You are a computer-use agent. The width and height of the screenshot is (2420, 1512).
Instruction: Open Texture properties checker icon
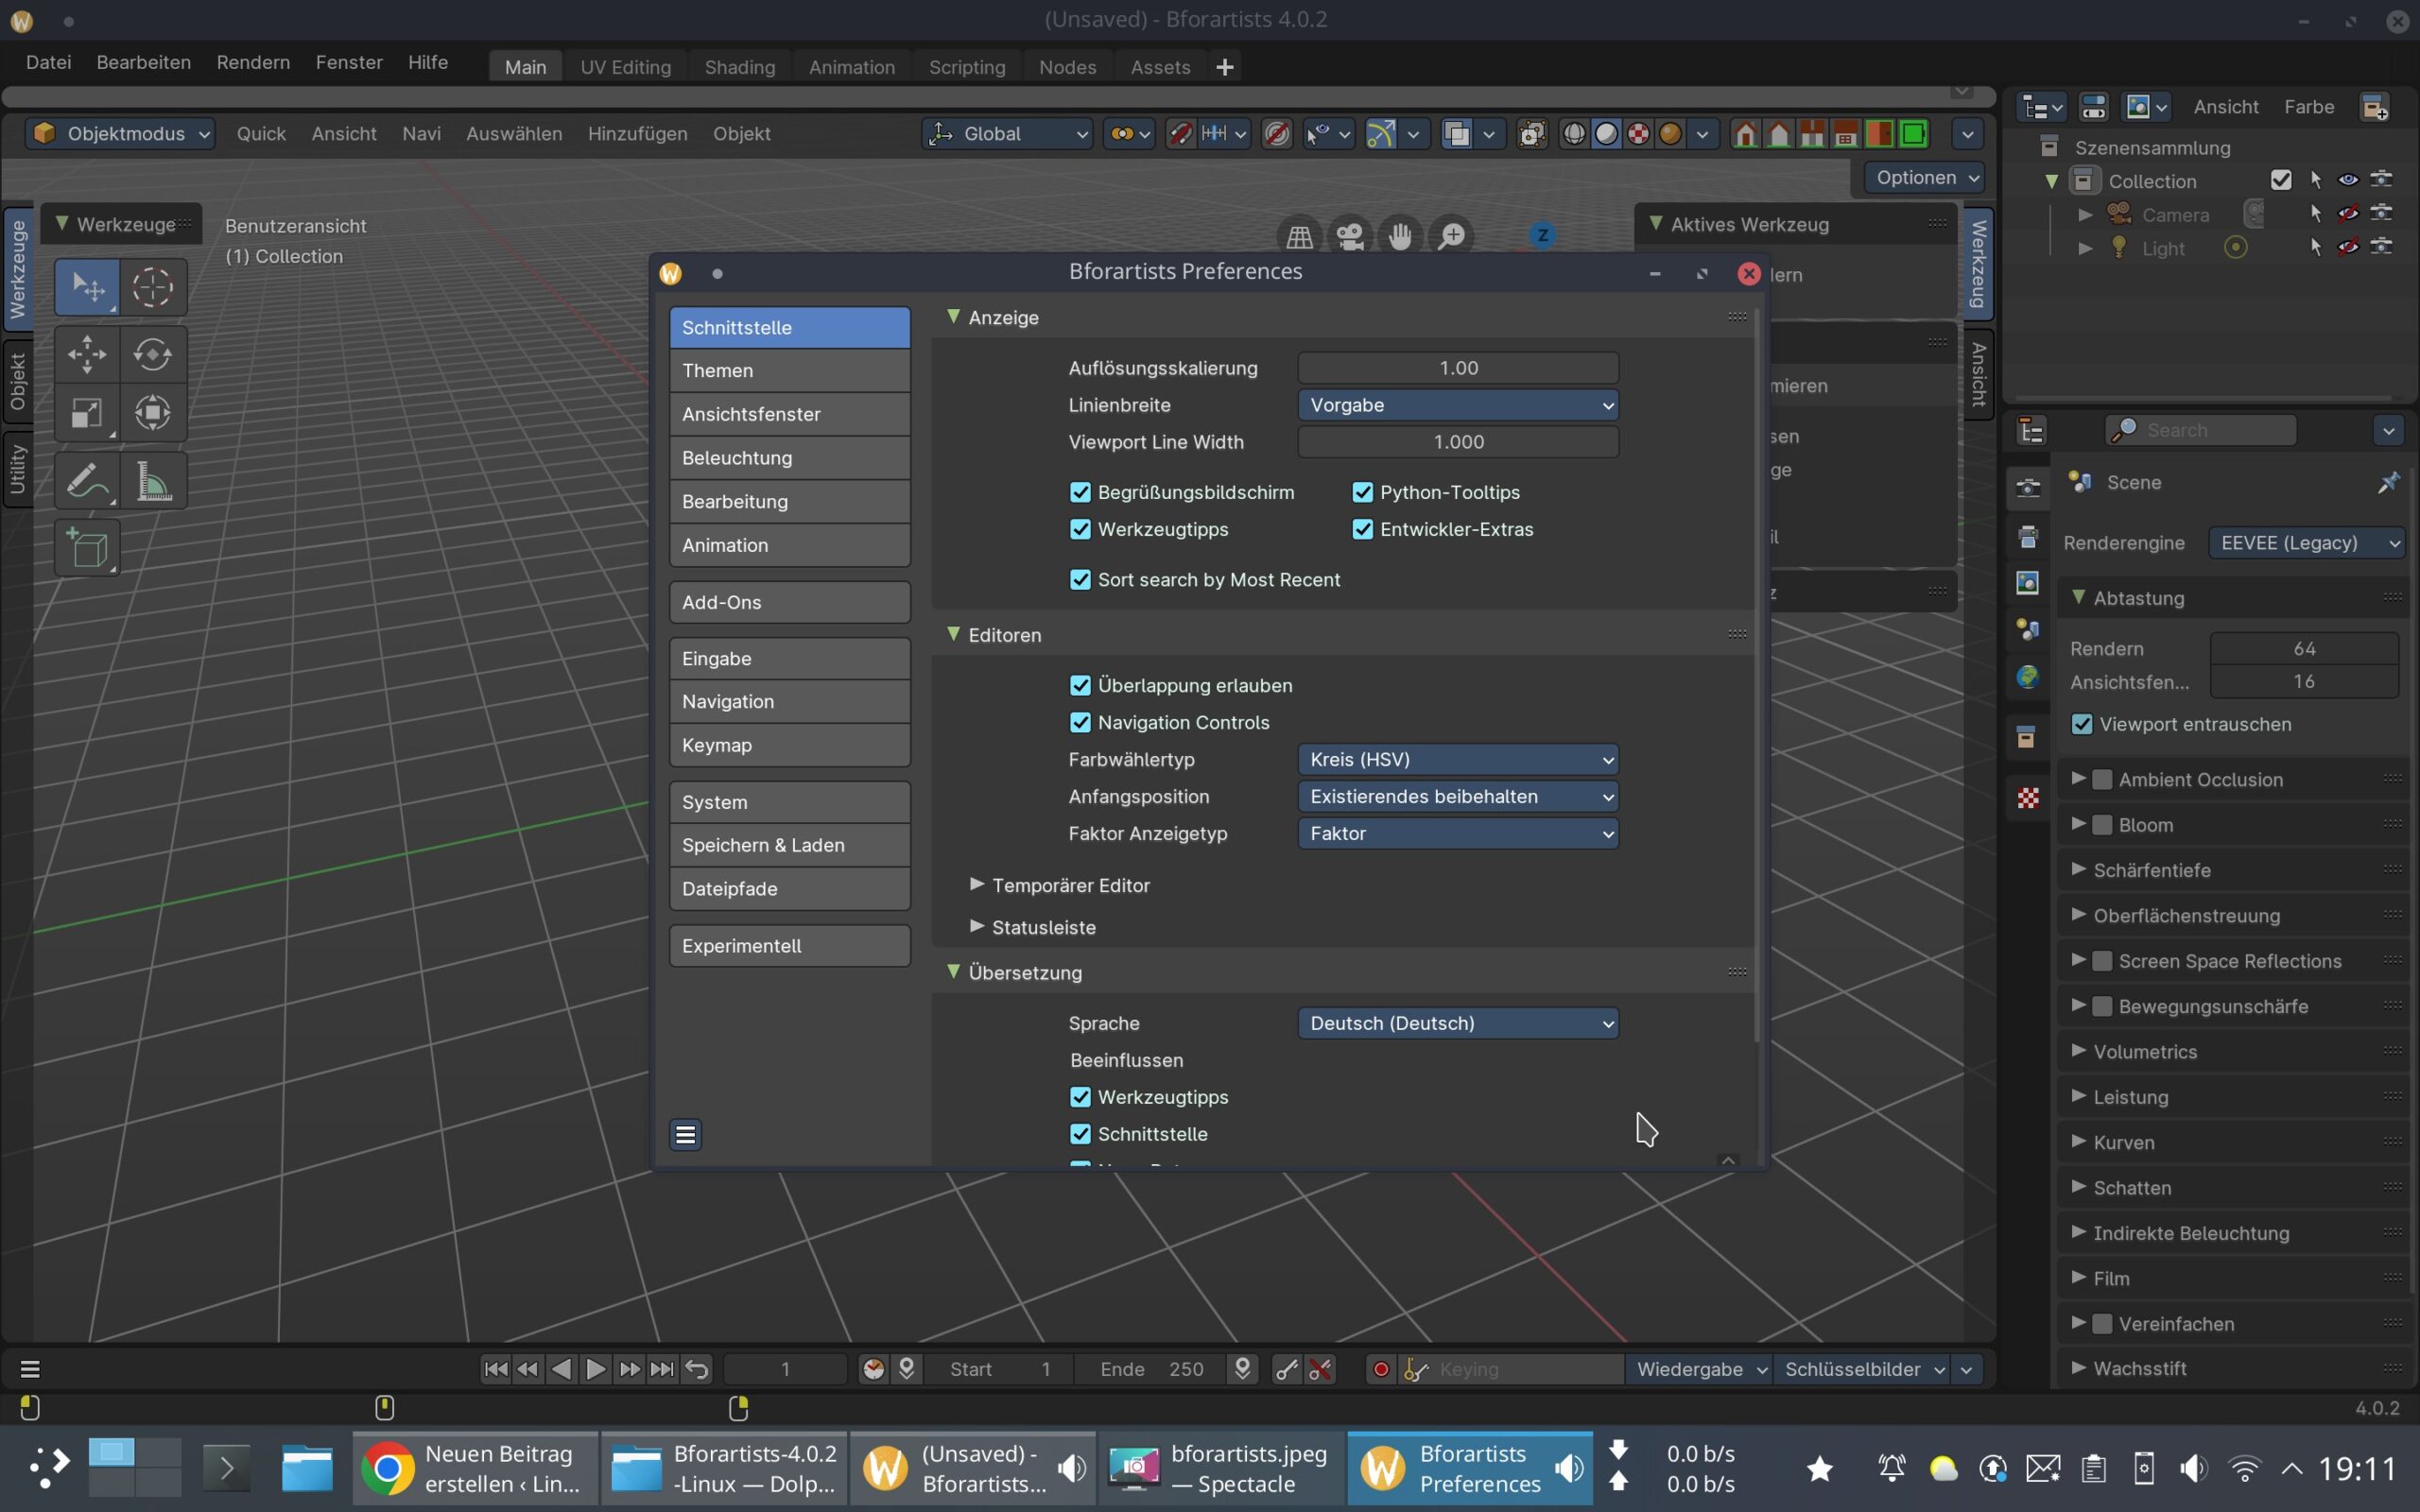point(2028,798)
